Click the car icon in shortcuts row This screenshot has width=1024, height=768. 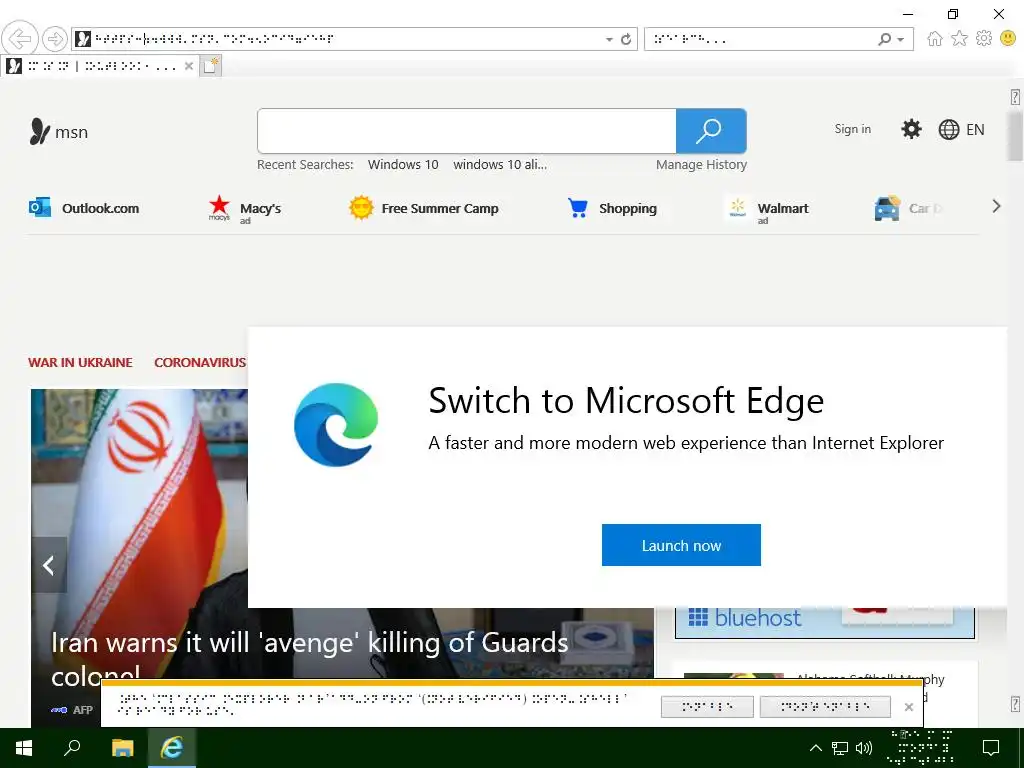pos(887,208)
